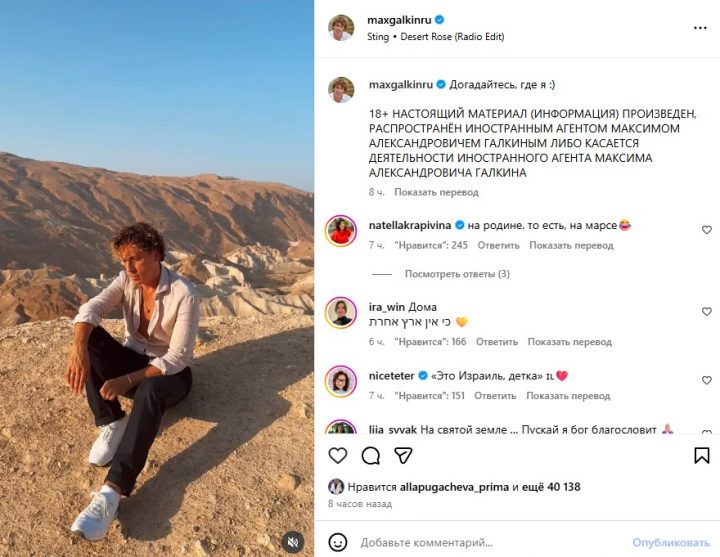Like natellakrapivina's comment
Image resolution: width=720 pixels, height=557 pixels.
click(706, 230)
